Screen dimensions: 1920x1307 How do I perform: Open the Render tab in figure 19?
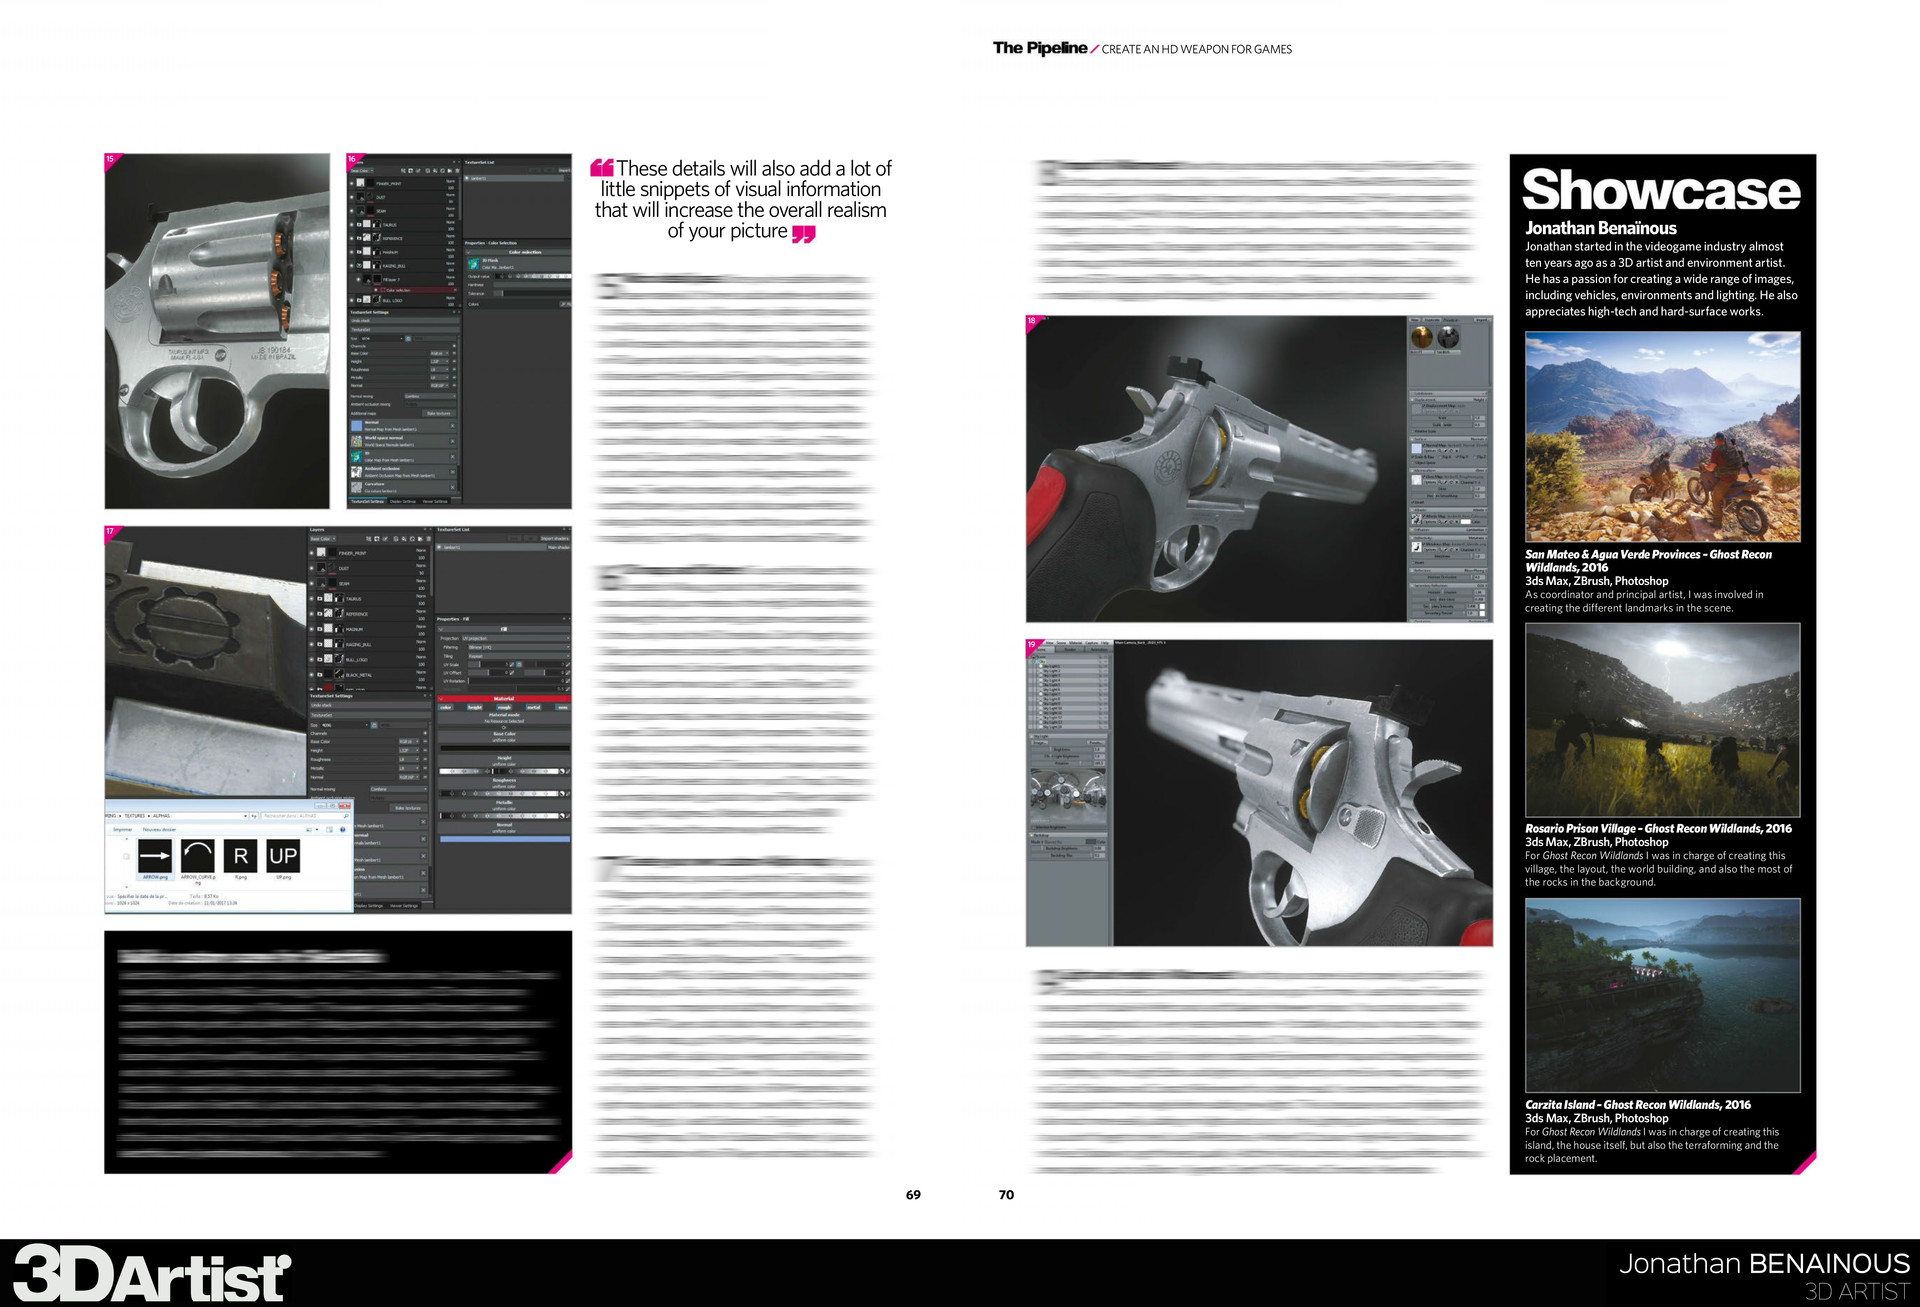click(x=1070, y=650)
